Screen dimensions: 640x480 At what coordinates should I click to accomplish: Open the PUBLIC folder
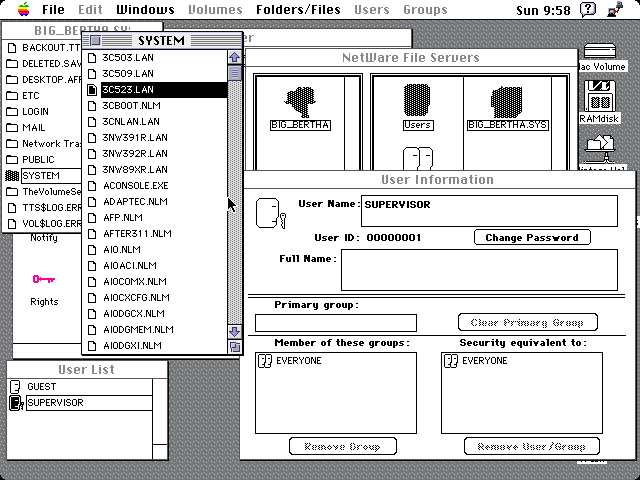click(38, 159)
